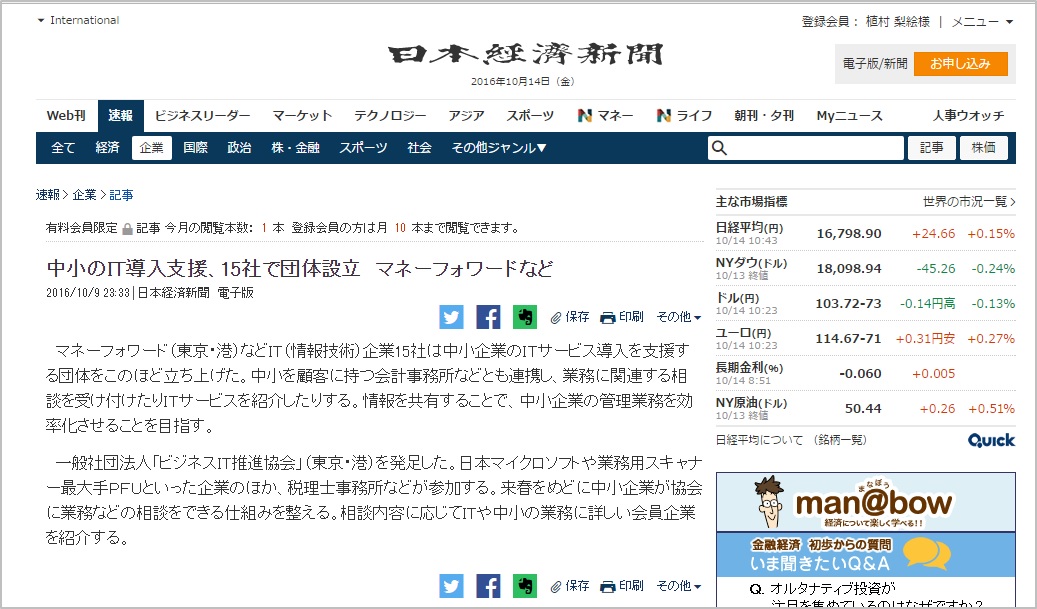
Task: Open 世界の市況一覧 link
Action: coord(968,202)
